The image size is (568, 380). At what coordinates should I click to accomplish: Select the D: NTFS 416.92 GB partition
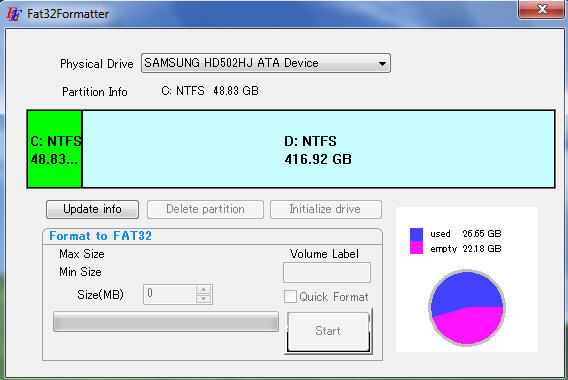point(318,149)
